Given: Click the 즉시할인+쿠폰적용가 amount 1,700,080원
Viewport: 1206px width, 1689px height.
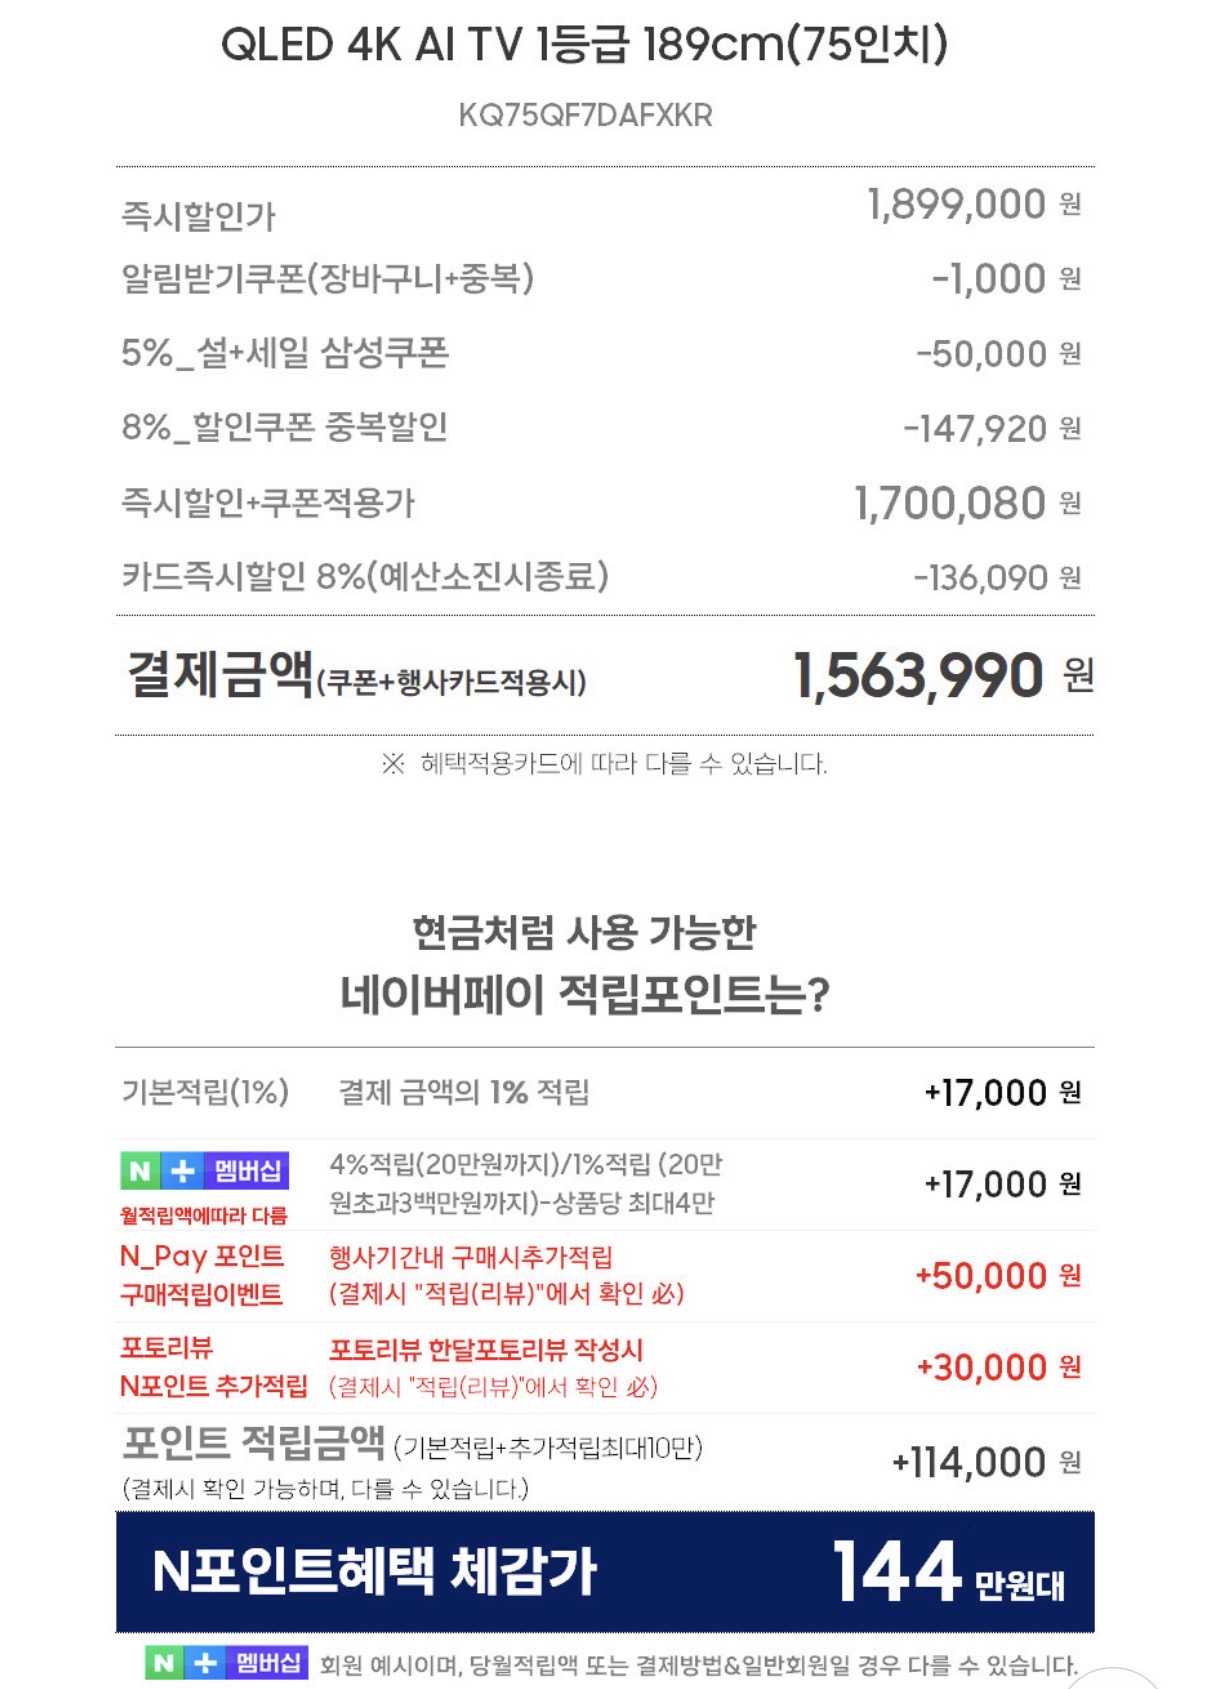Looking at the screenshot, I should pos(966,503).
